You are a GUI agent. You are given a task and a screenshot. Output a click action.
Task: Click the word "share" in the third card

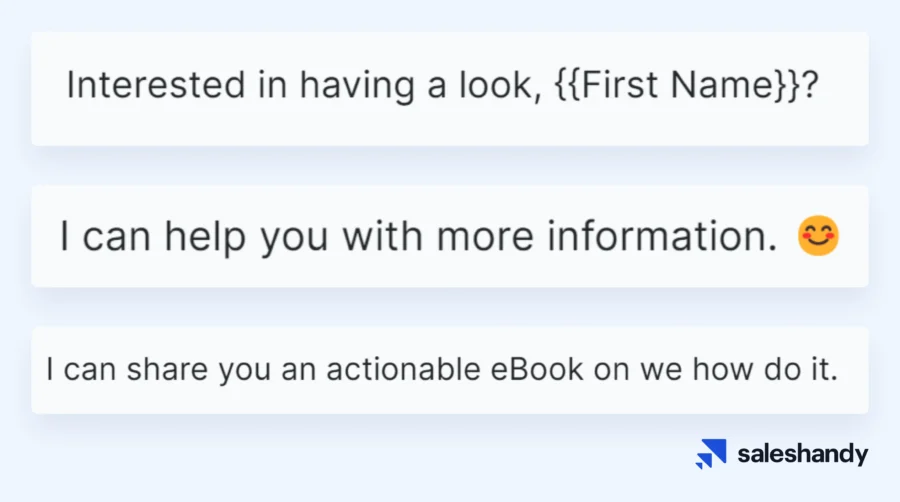[x=172, y=370]
